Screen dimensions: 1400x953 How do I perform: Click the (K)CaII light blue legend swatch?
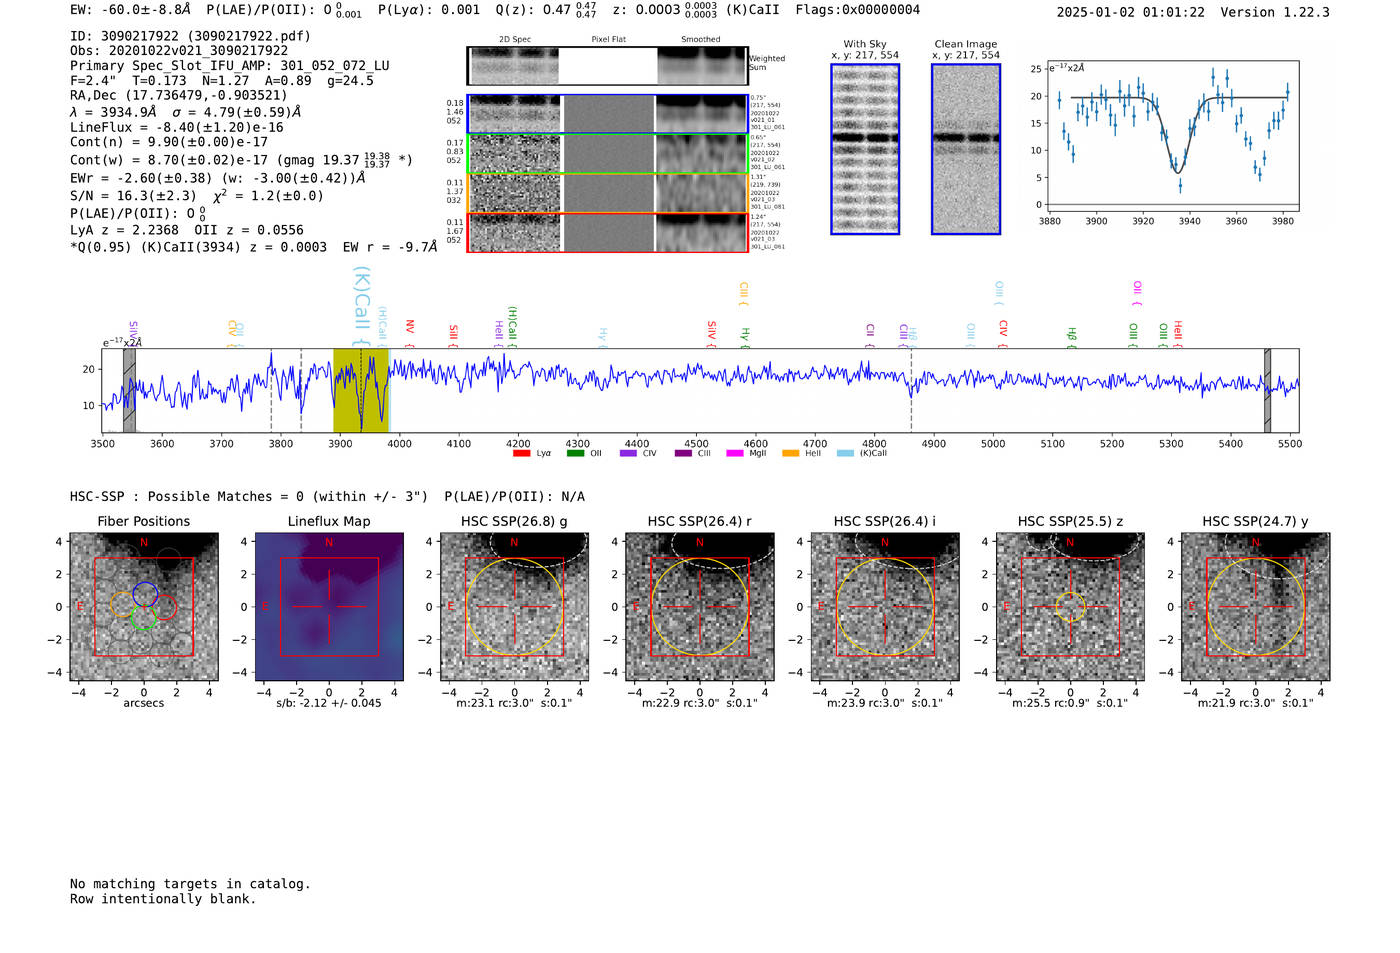coord(845,453)
